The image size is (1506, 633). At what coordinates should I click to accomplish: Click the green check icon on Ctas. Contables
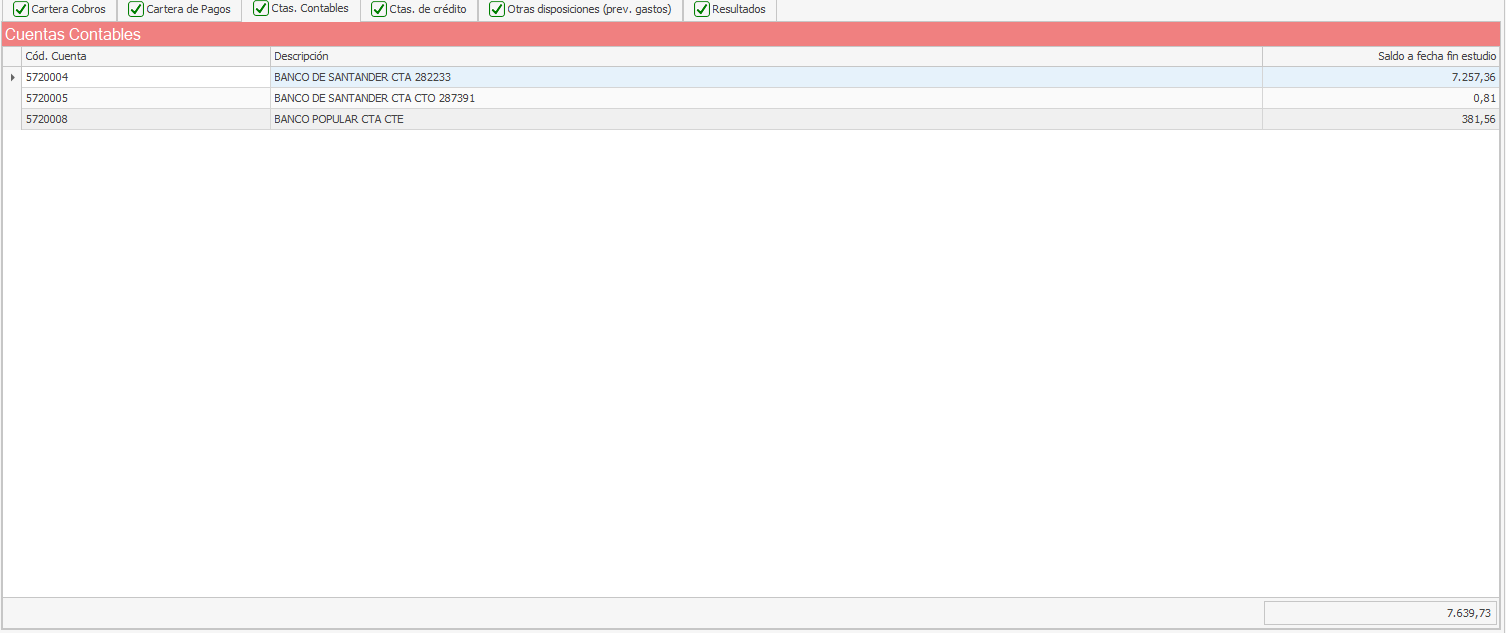(261, 8)
